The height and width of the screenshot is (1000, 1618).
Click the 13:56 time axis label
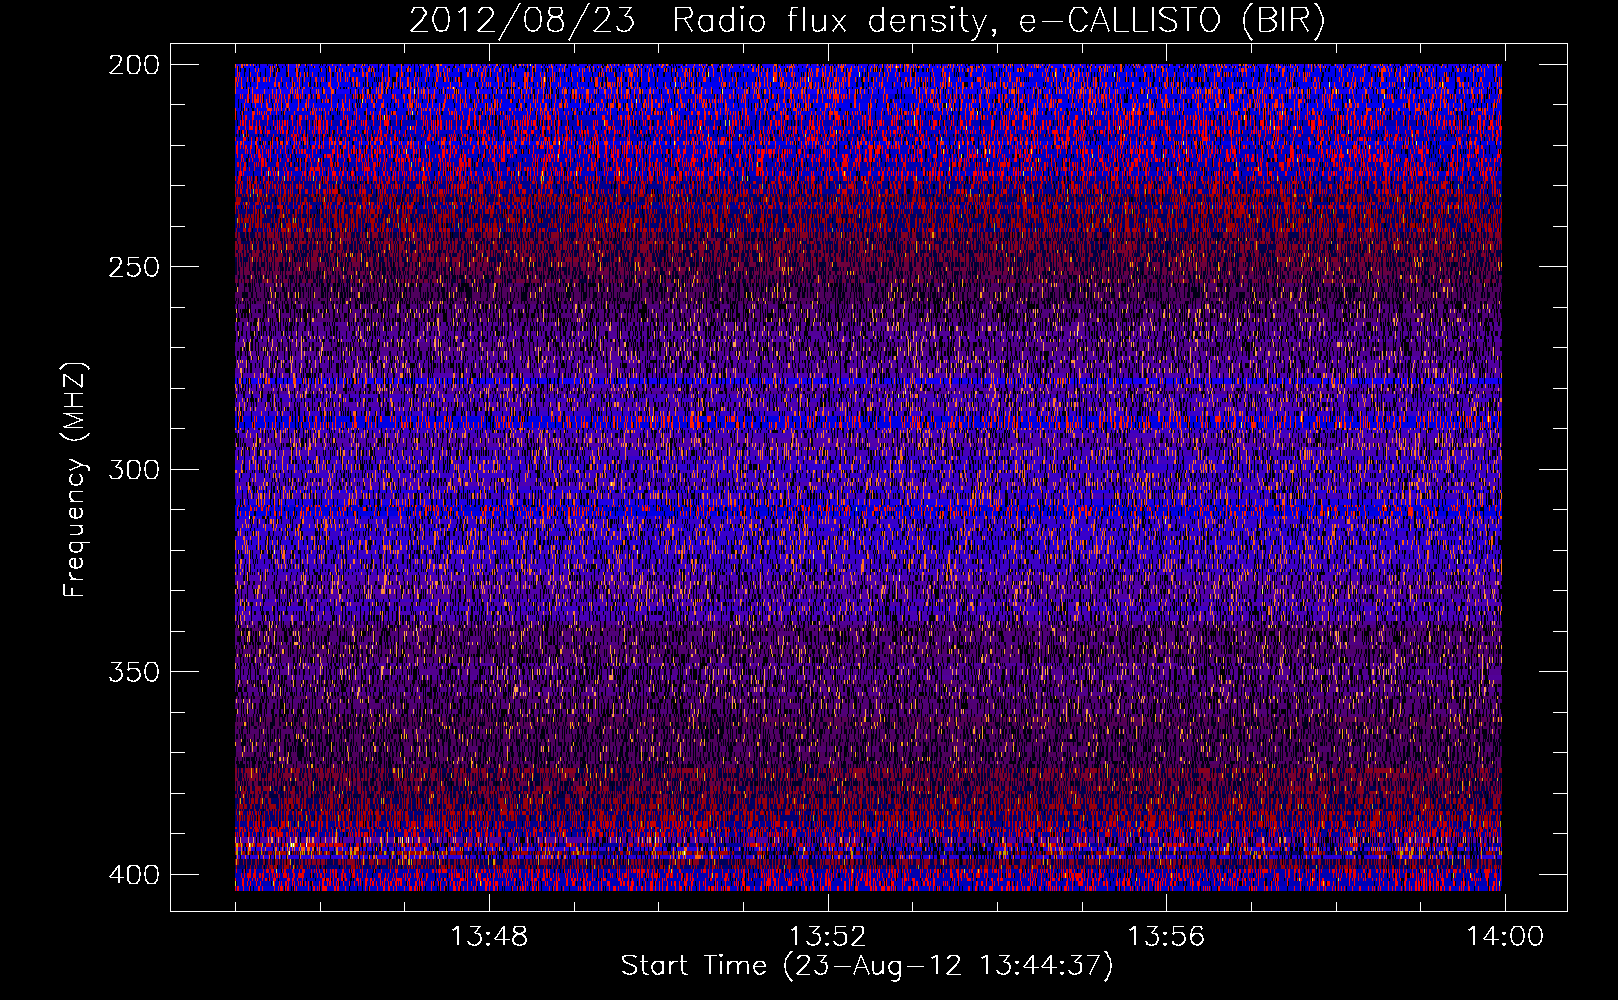(x=1166, y=937)
